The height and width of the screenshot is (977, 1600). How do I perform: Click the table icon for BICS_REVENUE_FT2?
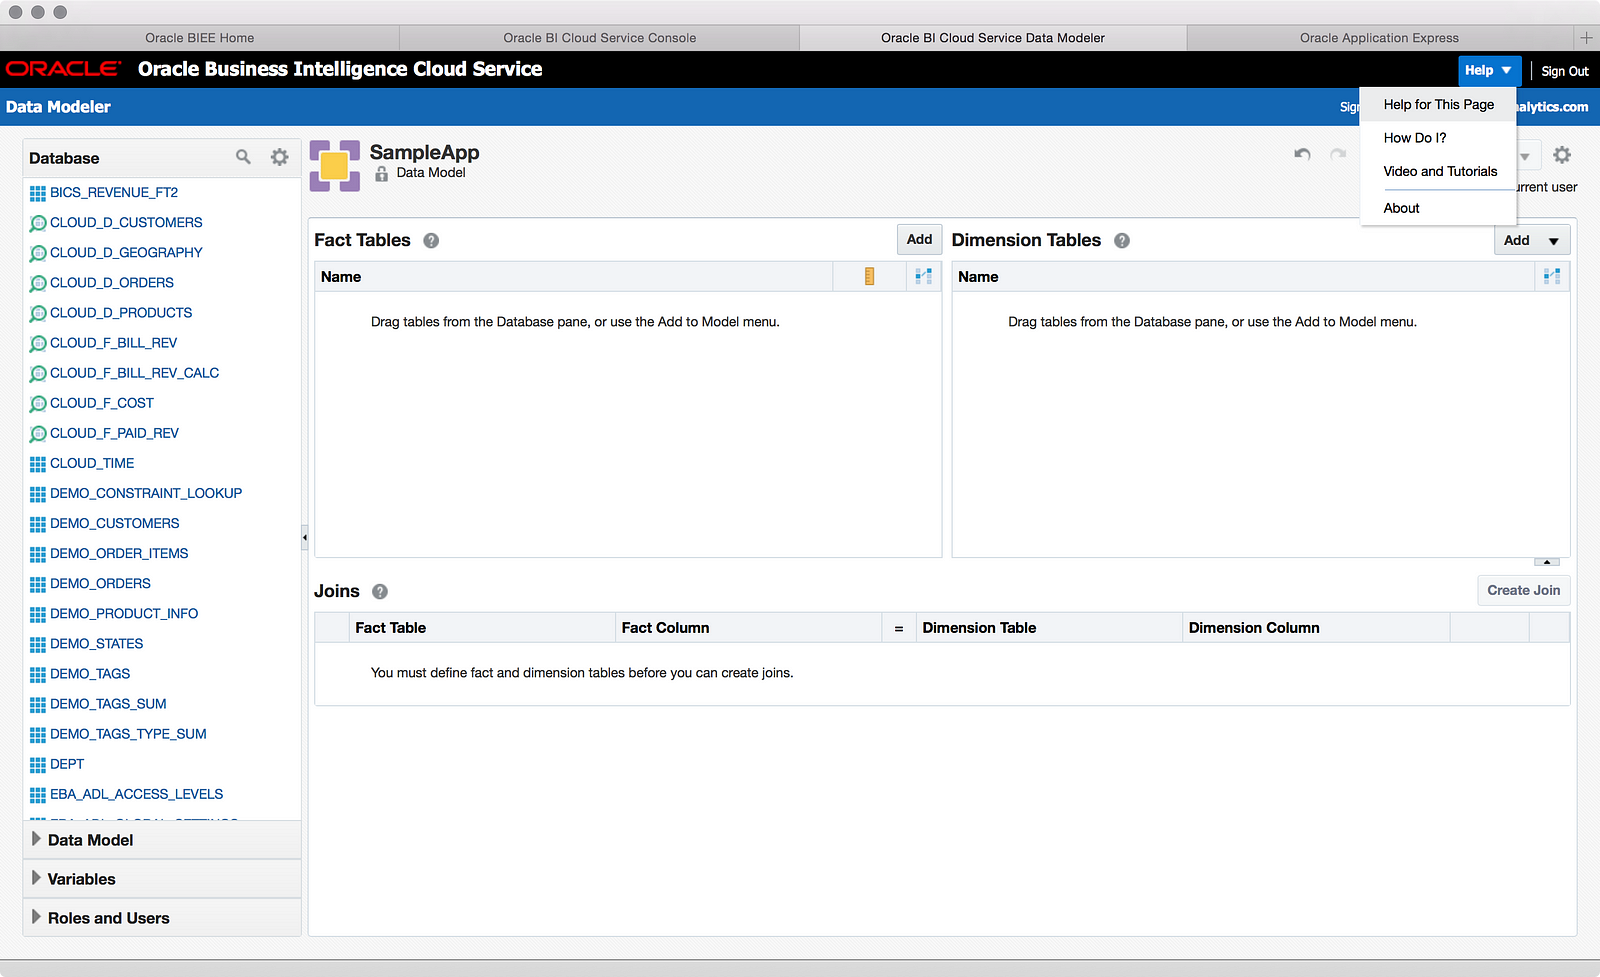pos(38,193)
